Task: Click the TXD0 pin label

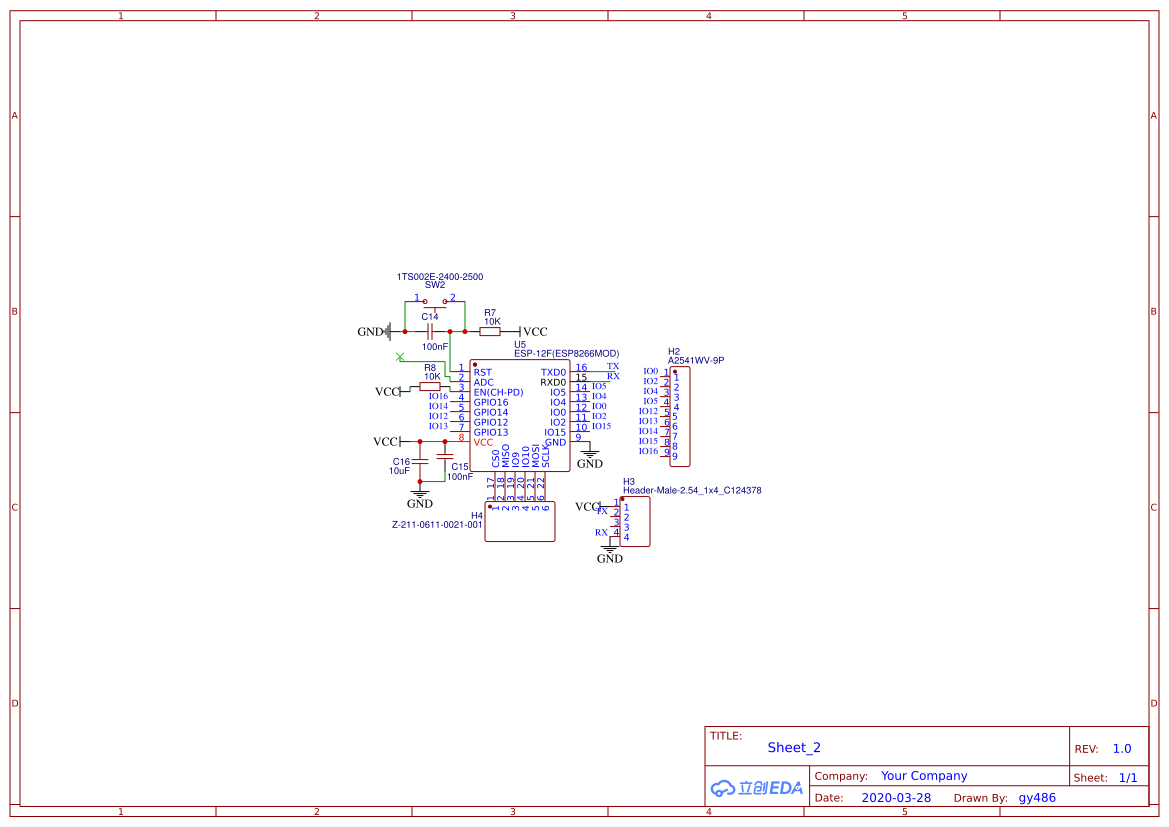Action: click(553, 372)
